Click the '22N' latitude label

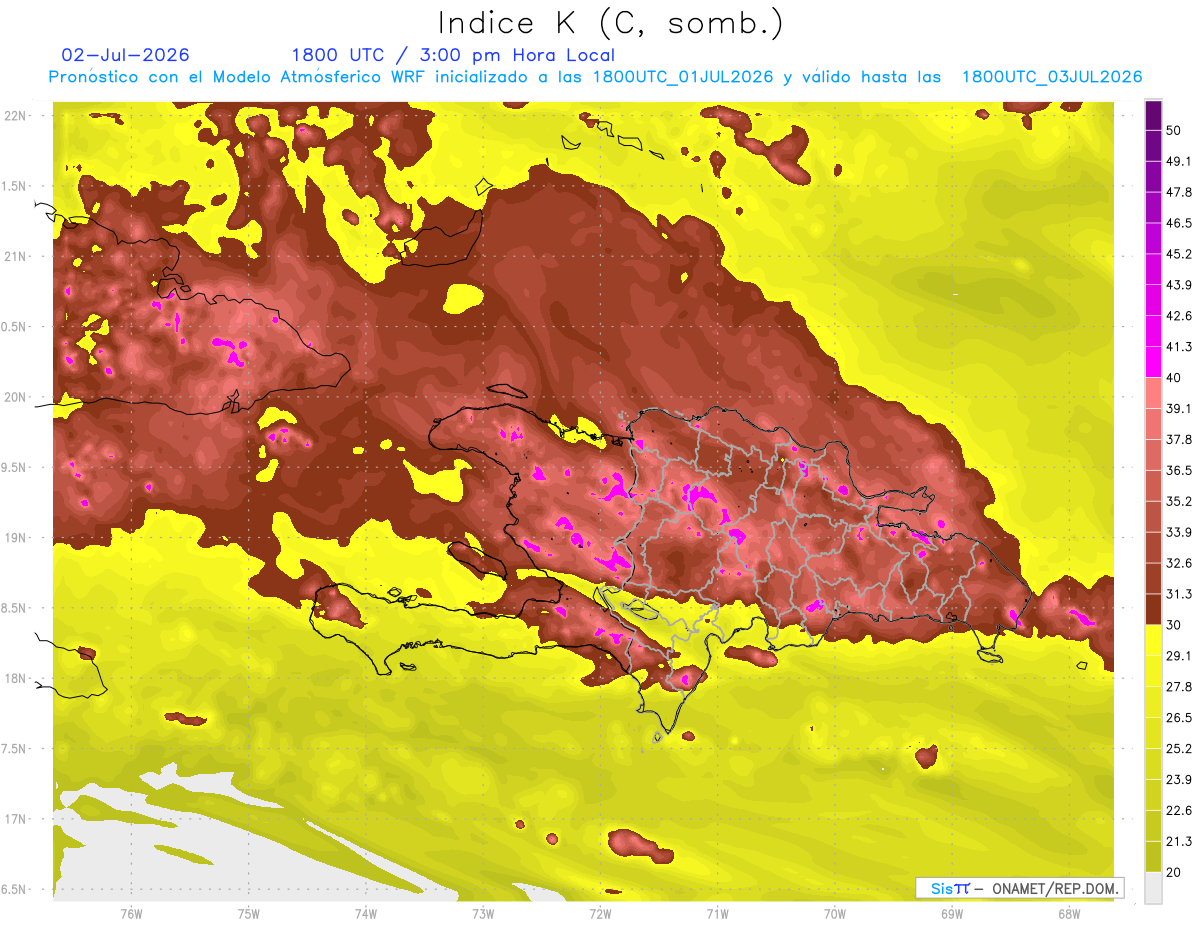pos(15,115)
